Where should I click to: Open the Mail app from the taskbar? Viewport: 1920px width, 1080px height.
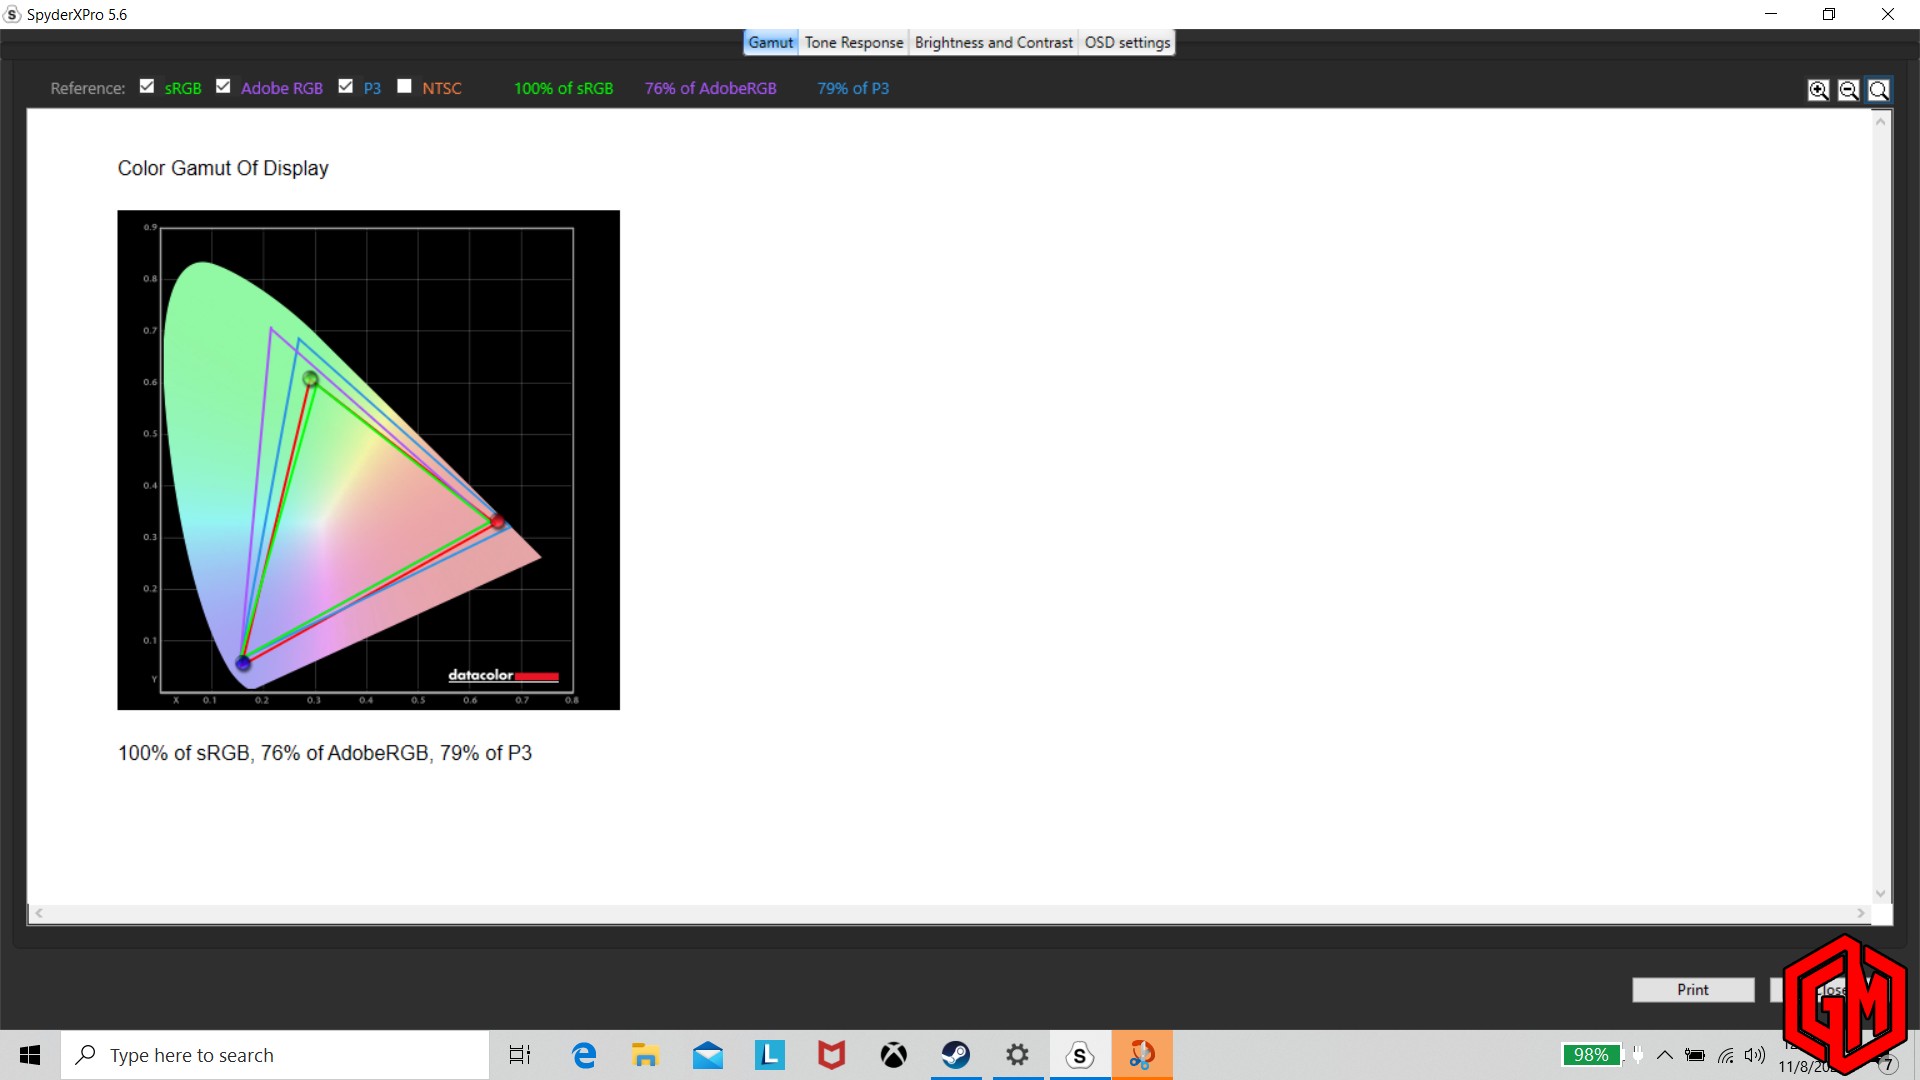point(708,1055)
